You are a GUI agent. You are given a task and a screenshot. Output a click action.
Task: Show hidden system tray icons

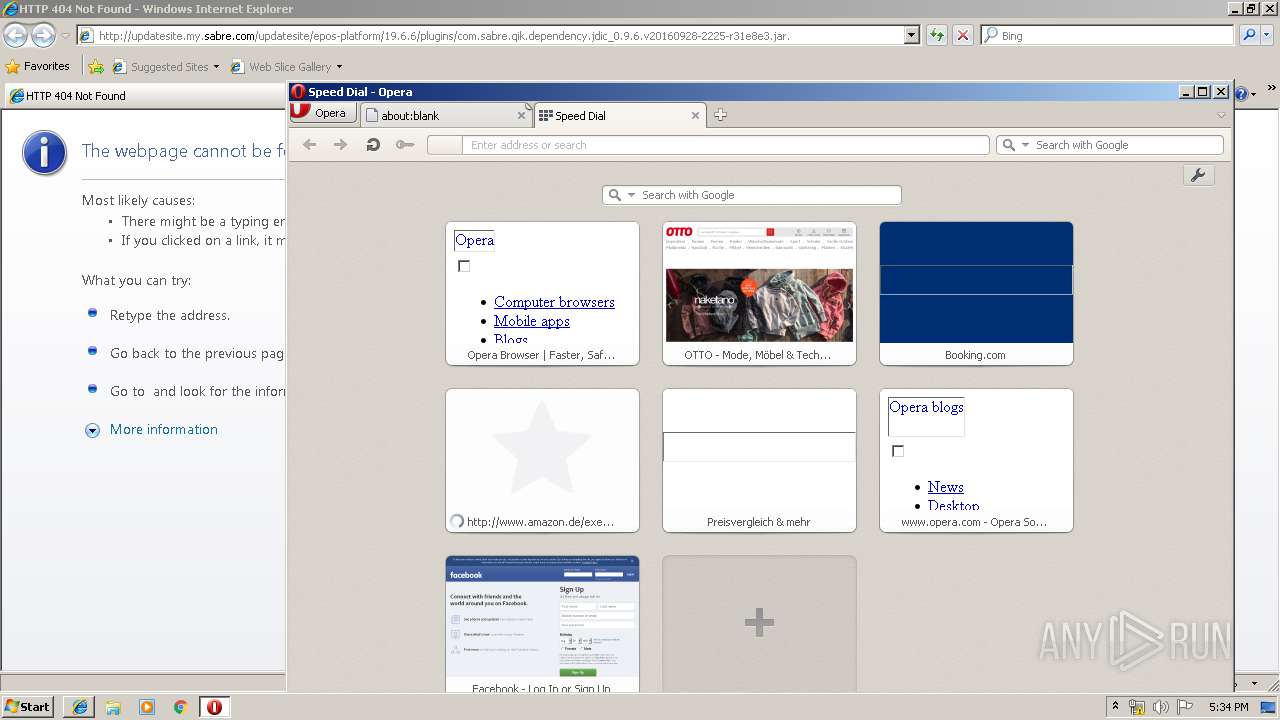[x=1116, y=707]
